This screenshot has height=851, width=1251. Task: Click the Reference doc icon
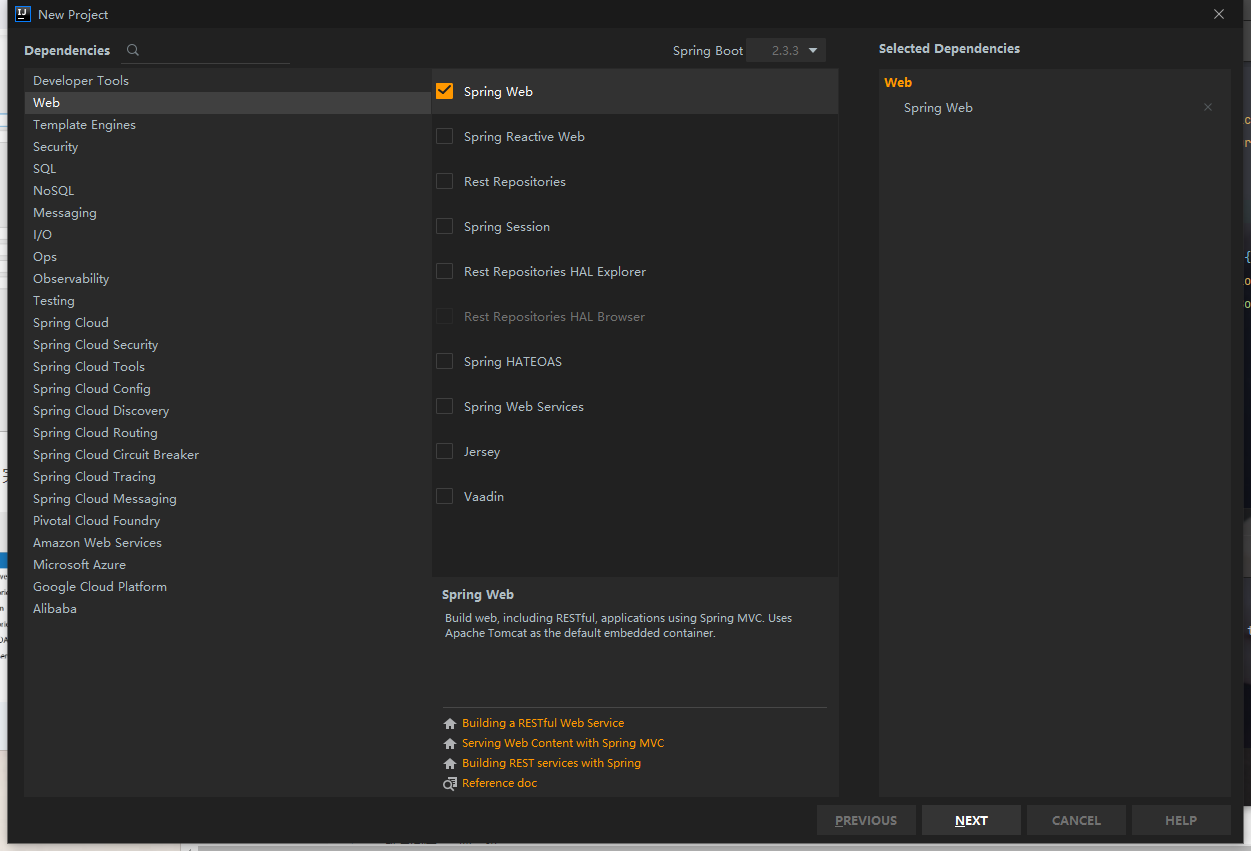tap(450, 783)
